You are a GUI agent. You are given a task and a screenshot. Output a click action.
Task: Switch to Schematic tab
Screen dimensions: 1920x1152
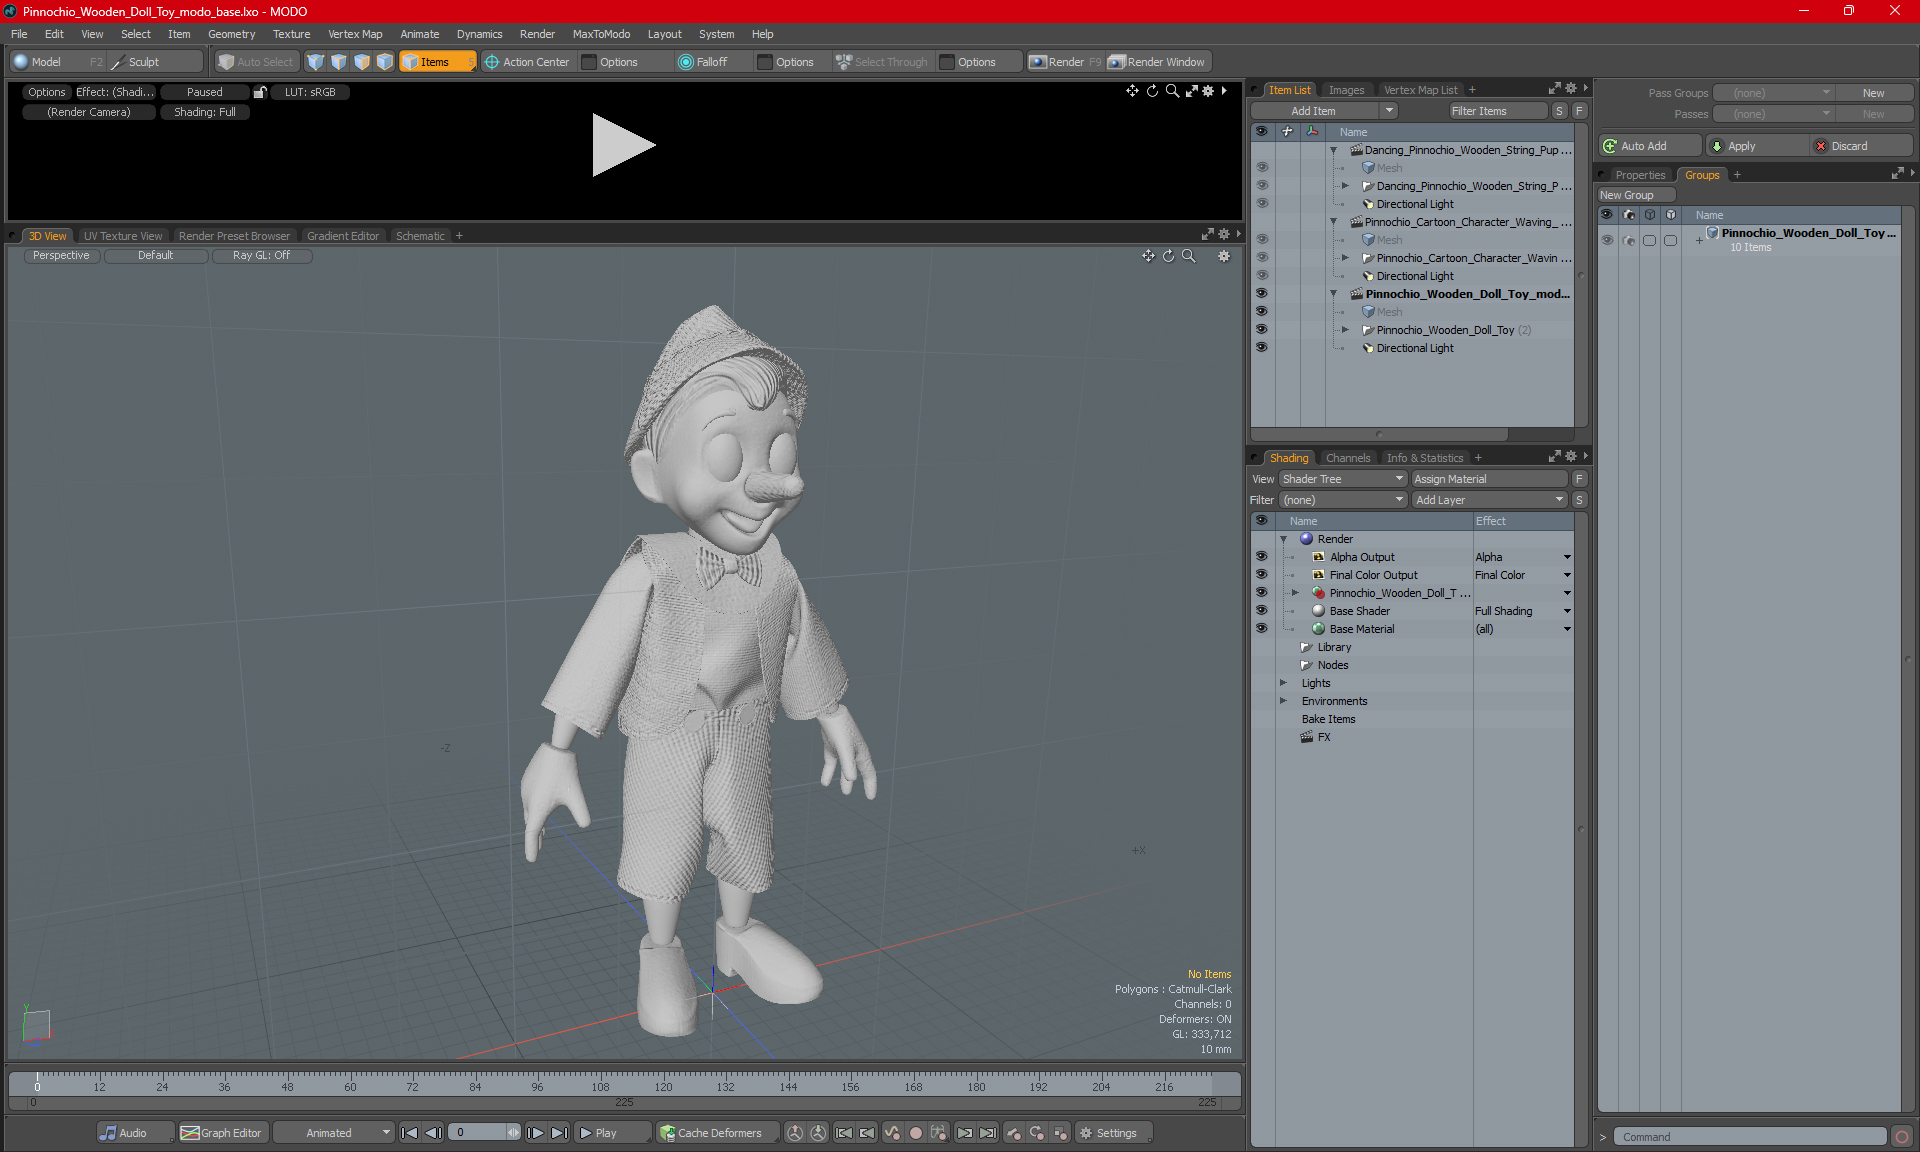[420, 236]
